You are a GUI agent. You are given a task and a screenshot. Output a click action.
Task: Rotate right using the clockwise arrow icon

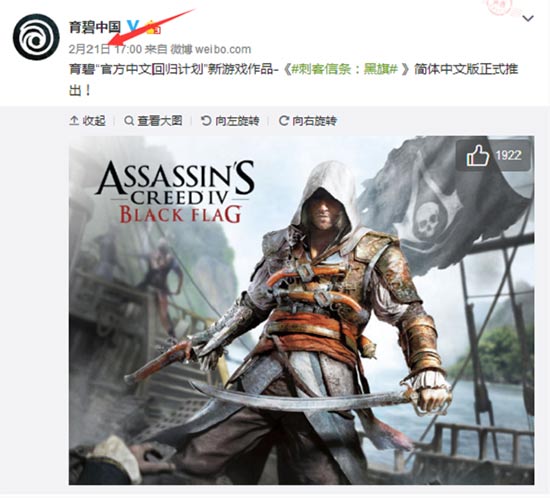pyautogui.click(x=283, y=121)
